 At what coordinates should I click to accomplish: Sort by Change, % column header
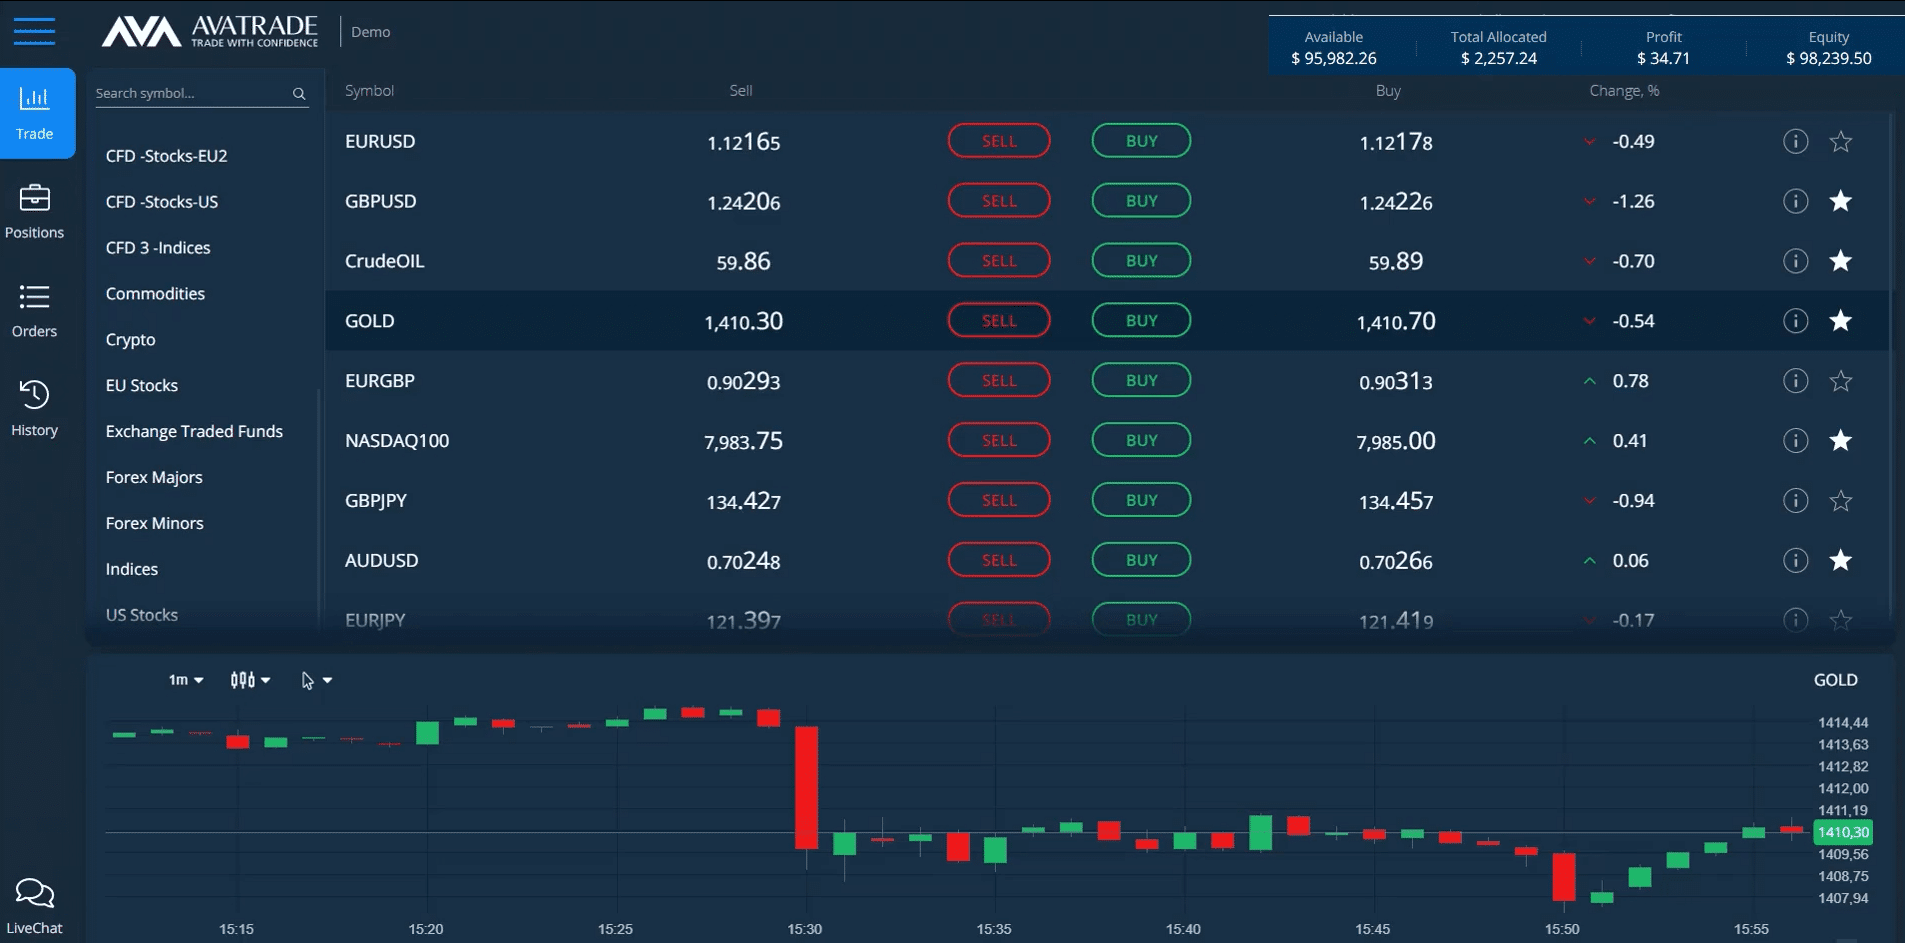[x=1624, y=91]
